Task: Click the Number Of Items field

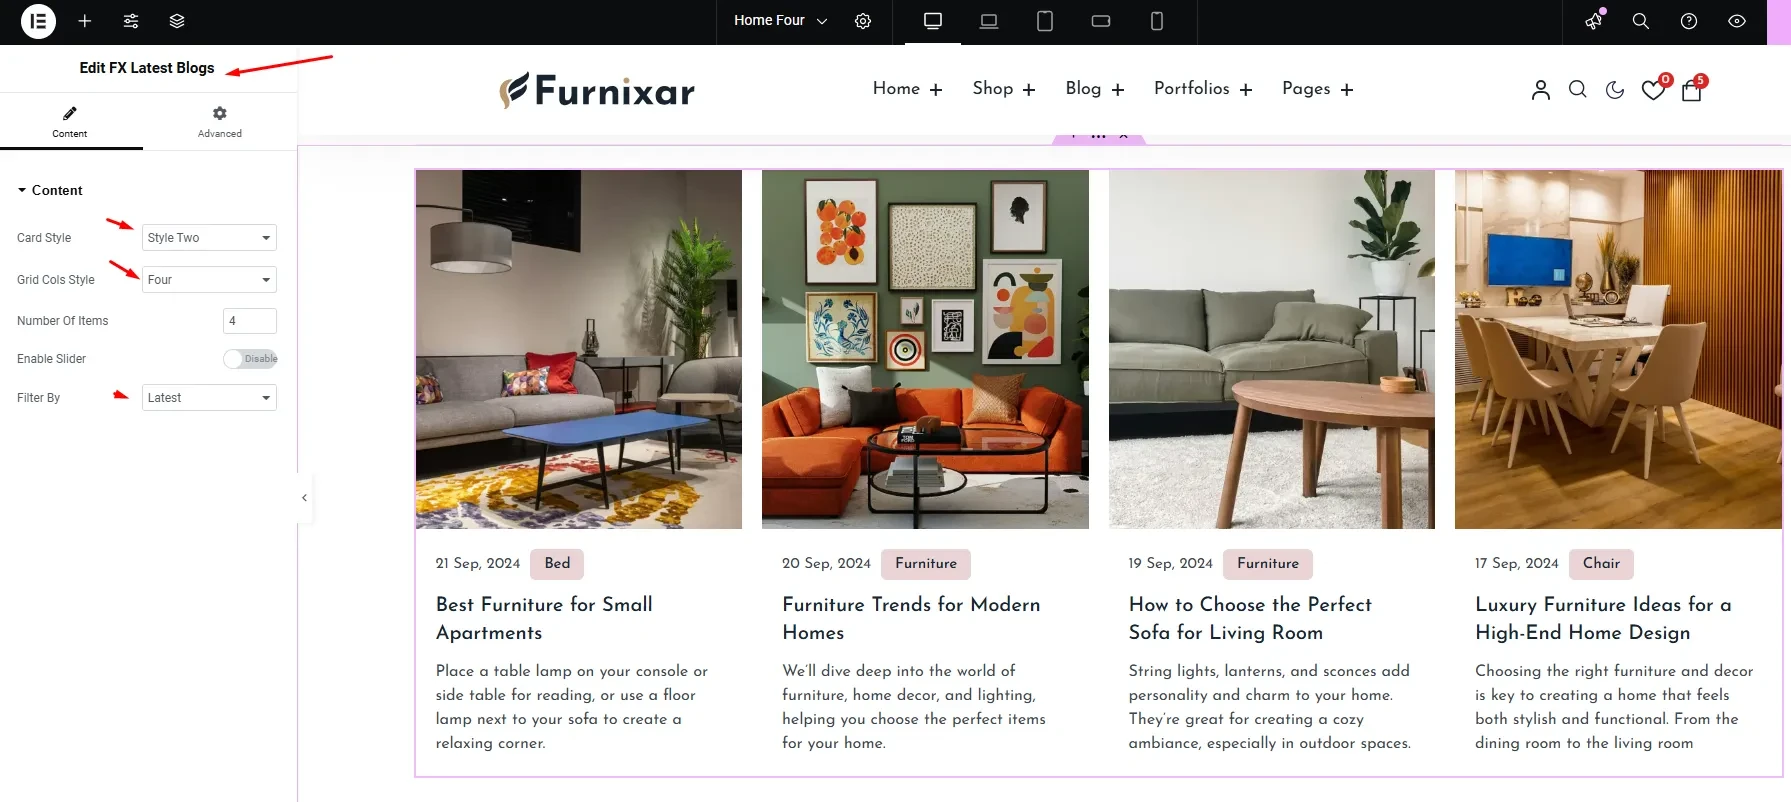Action: point(249,321)
